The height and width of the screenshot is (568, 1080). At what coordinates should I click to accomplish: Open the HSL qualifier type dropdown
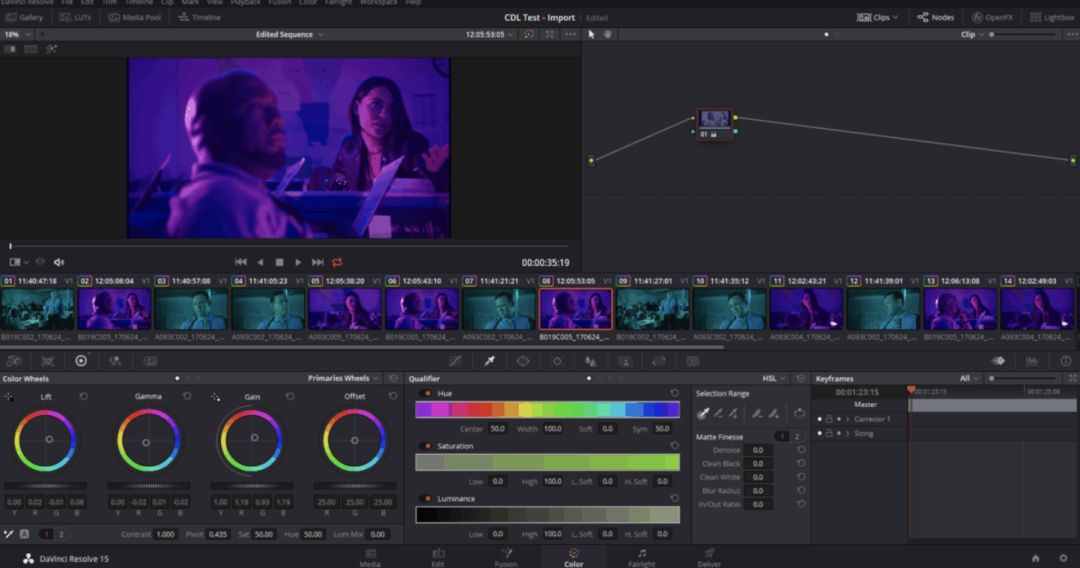point(773,378)
